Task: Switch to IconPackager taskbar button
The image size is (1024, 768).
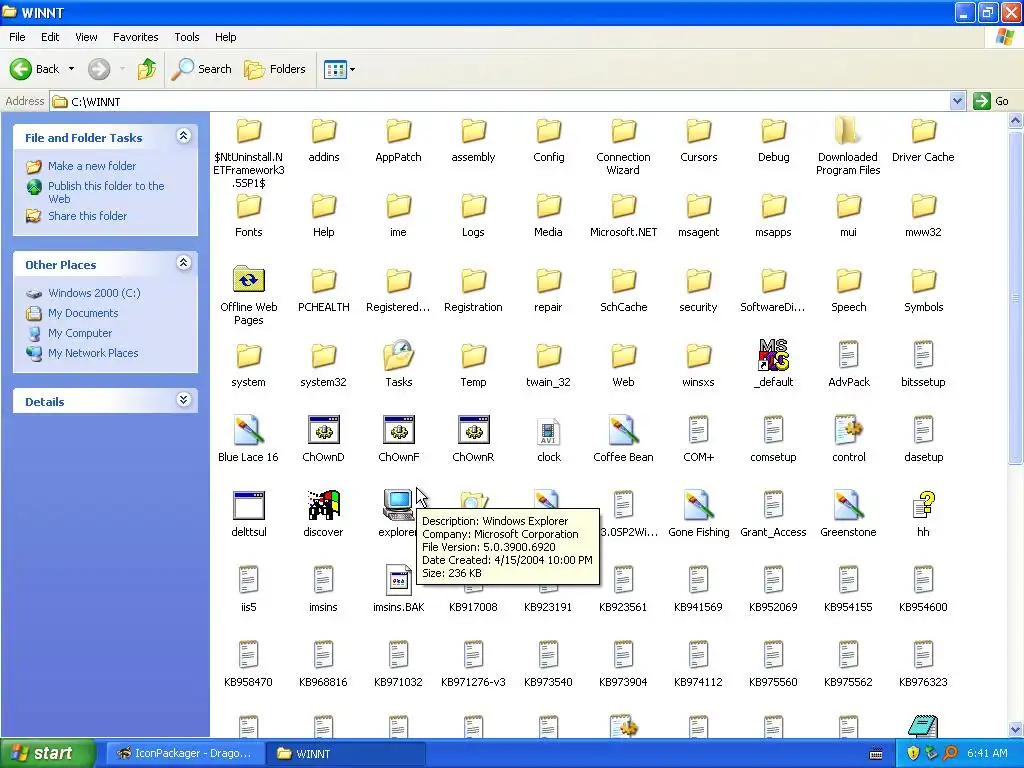Action: coord(185,753)
